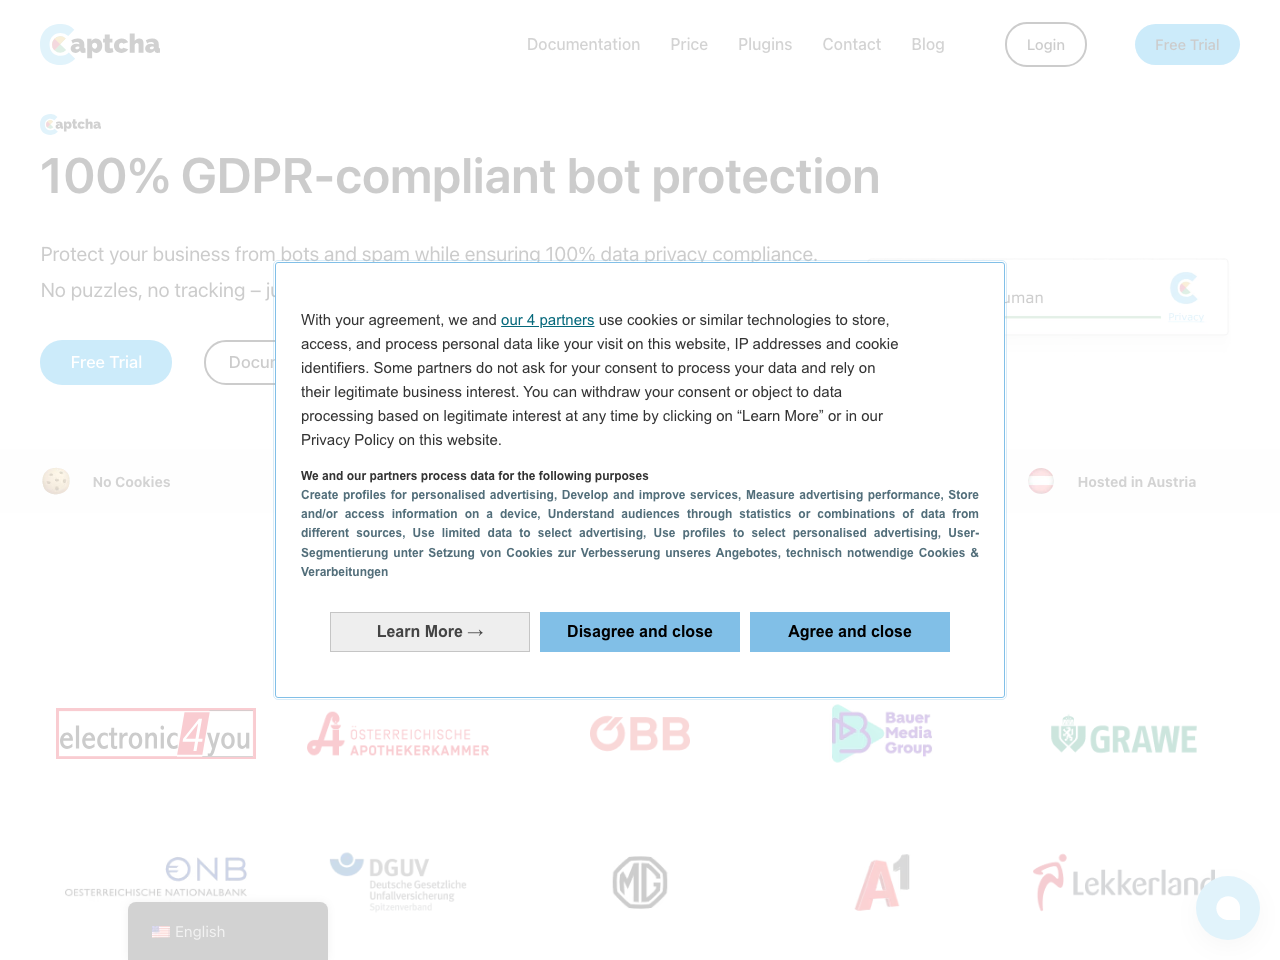The height and width of the screenshot is (960, 1280).
Task: Click the No Cookies feature icon
Action: click(x=56, y=481)
